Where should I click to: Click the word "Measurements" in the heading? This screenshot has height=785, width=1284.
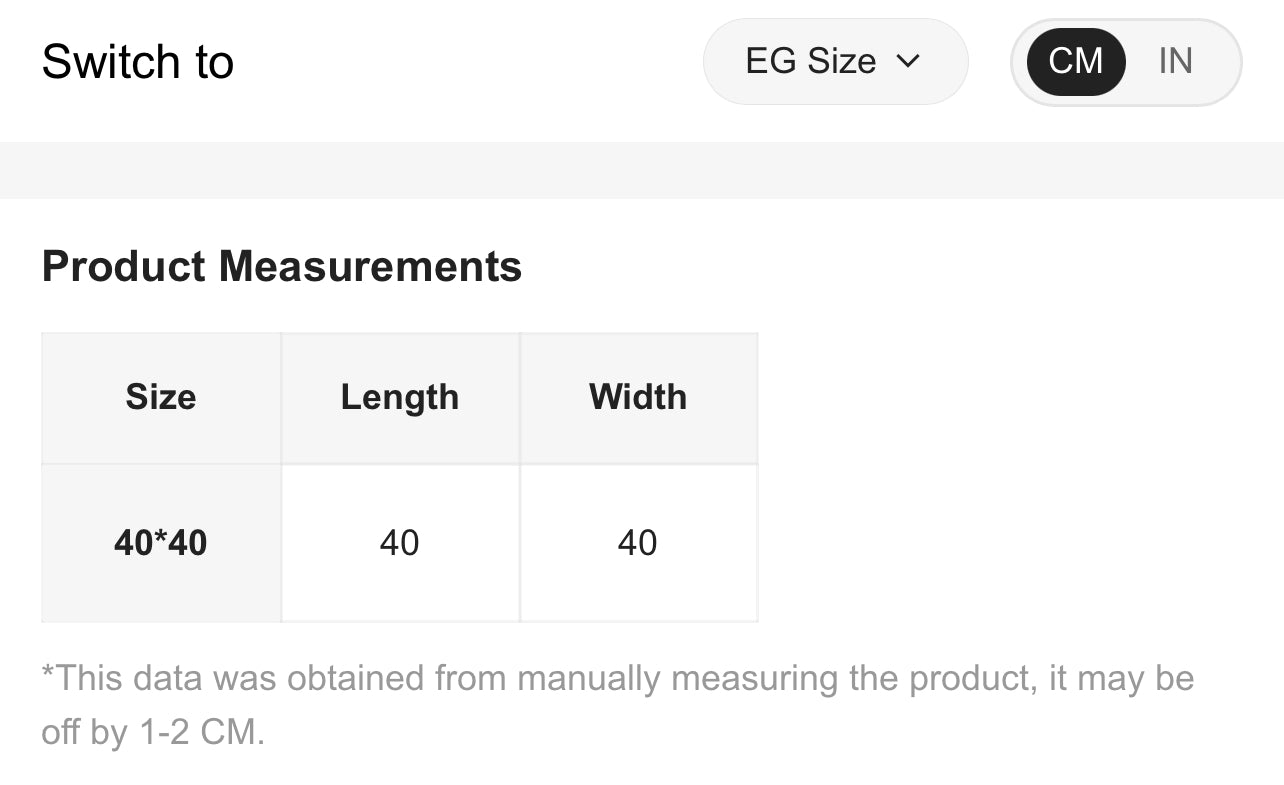click(x=370, y=267)
